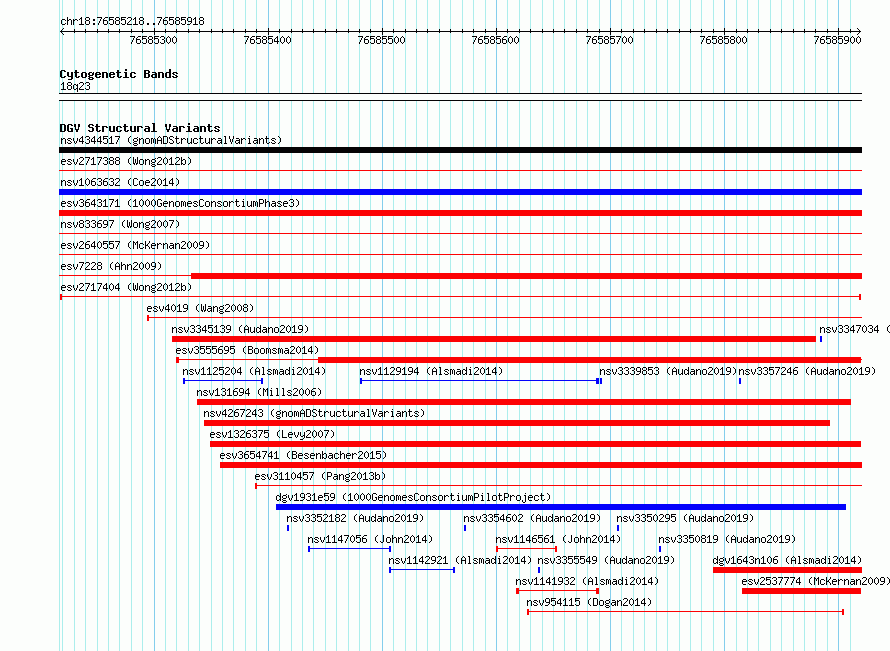The image size is (890, 651).
Task: Open variant esv2640557 (McKernan2009)
Action: coord(135,245)
